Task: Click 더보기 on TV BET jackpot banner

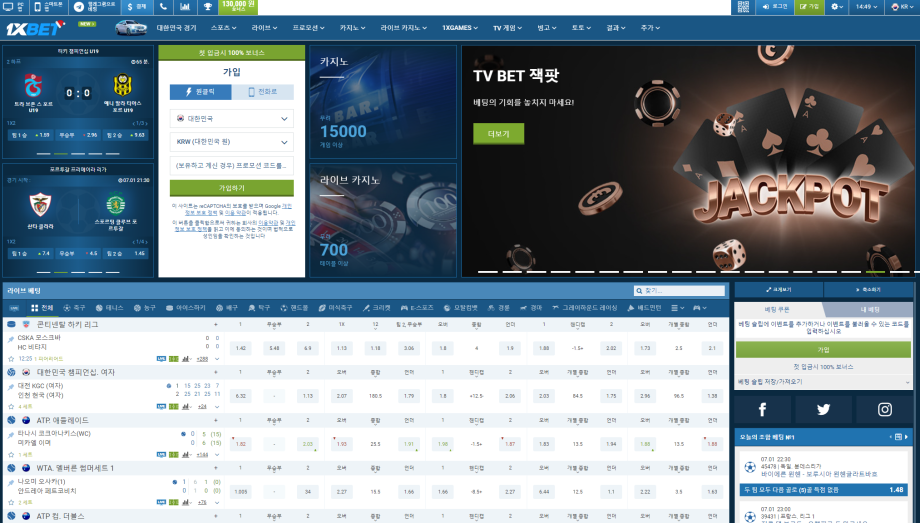Action: [499, 134]
